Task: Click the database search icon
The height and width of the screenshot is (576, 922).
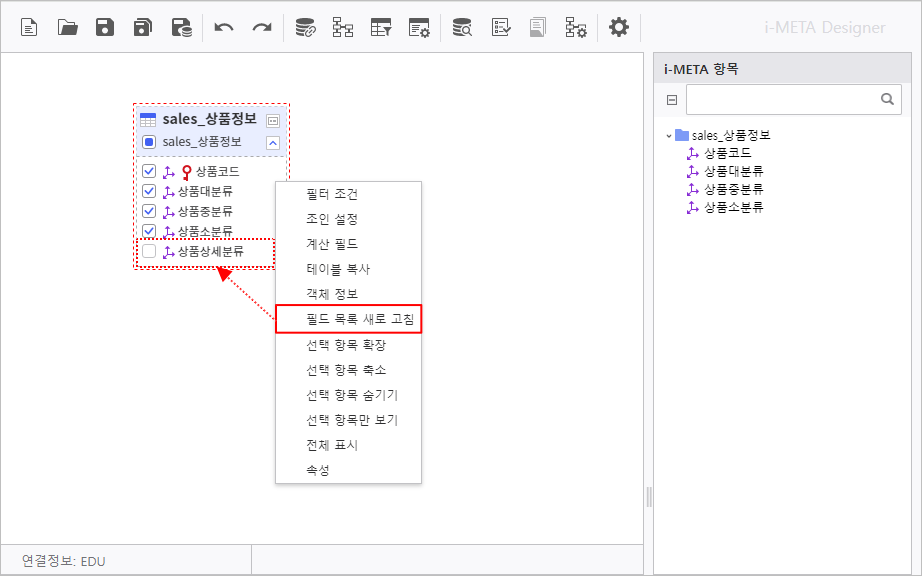Action: point(462,28)
